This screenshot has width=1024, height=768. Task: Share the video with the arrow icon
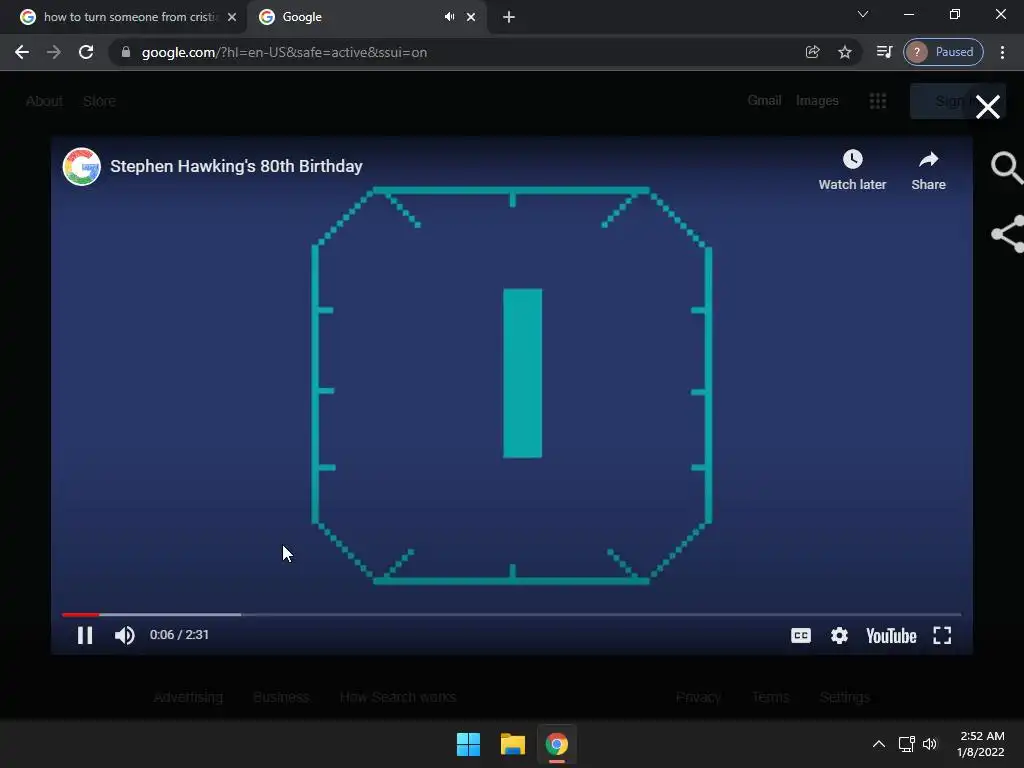tap(928, 159)
